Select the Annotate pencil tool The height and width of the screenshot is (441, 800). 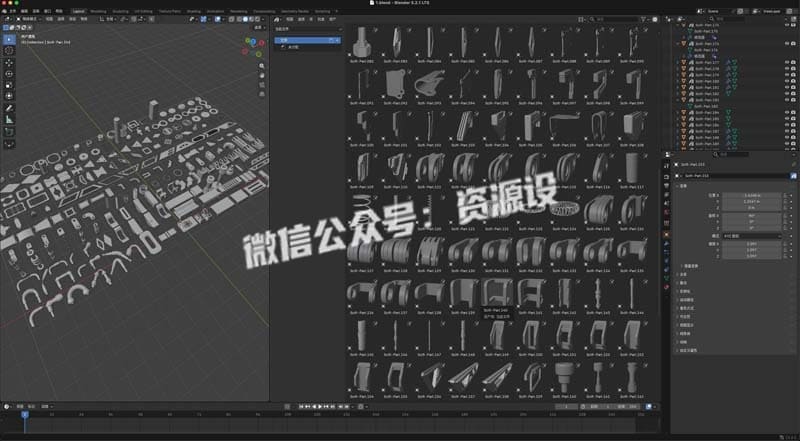click(9, 108)
